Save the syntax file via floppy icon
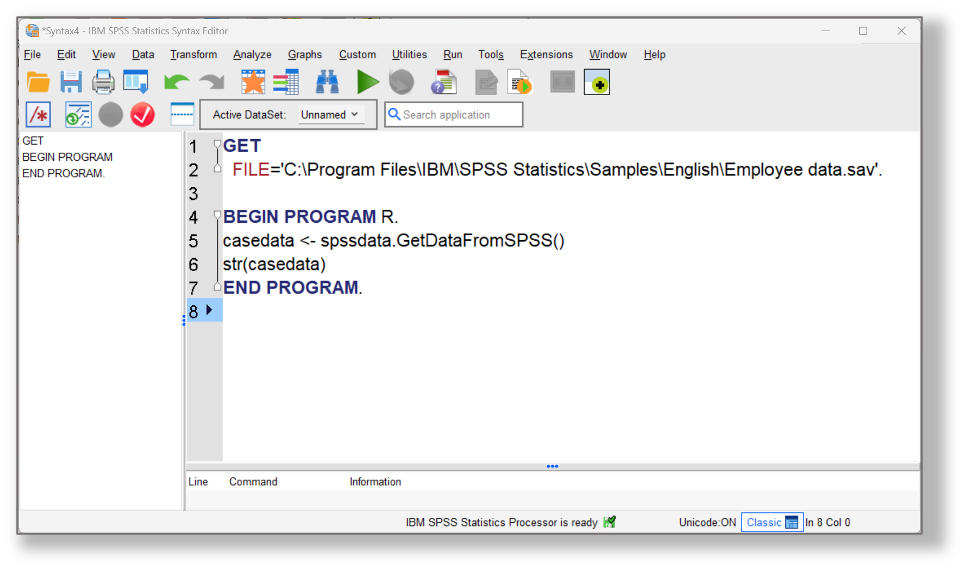This screenshot has width=966, height=570. 71,82
